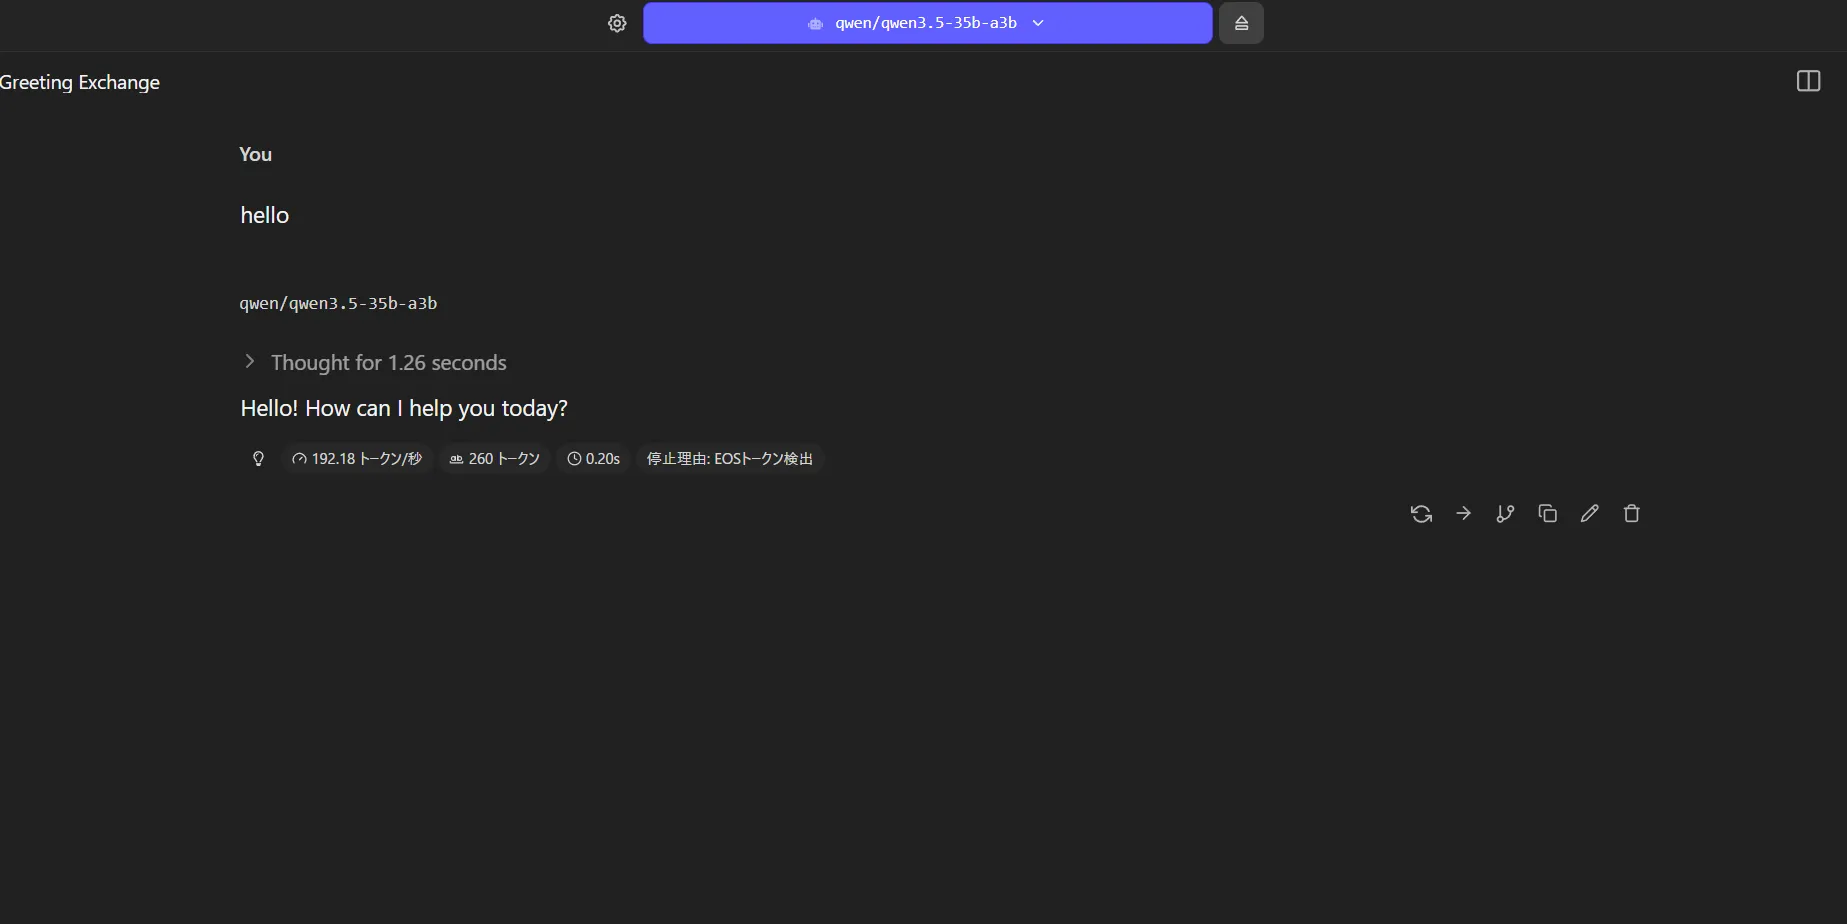This screenshot has height=924, width=1847.
Task: Click the 192.18 tokens per second stat
Action: [357, 459]
